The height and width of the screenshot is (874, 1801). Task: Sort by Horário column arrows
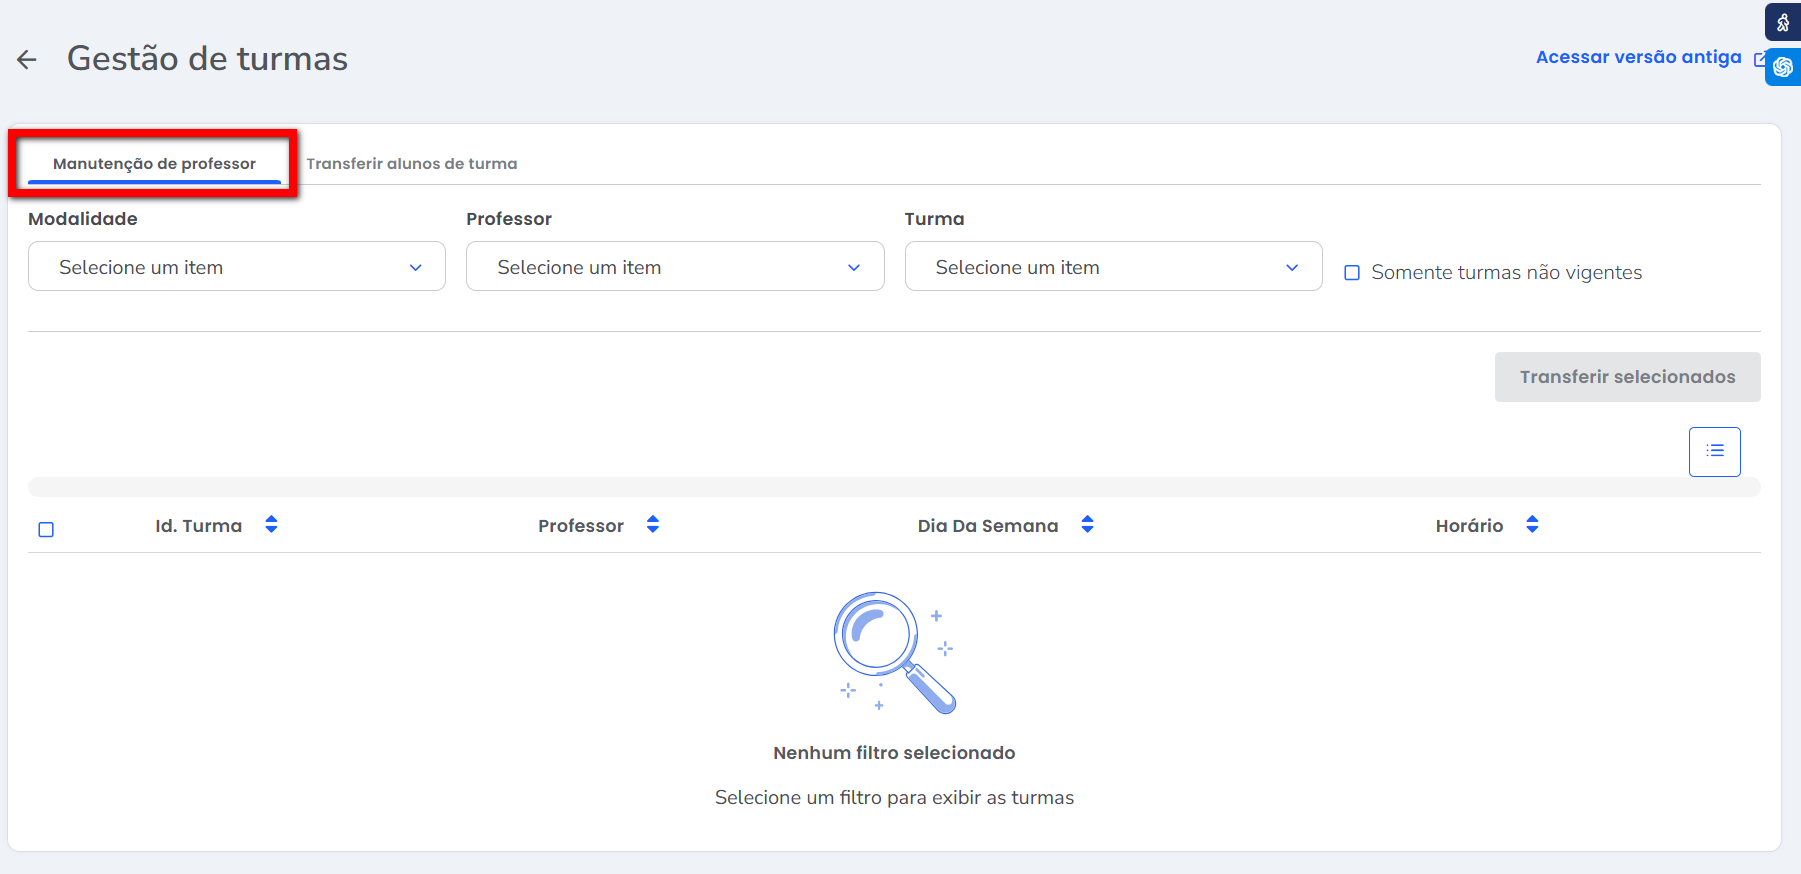[1532, 525]
